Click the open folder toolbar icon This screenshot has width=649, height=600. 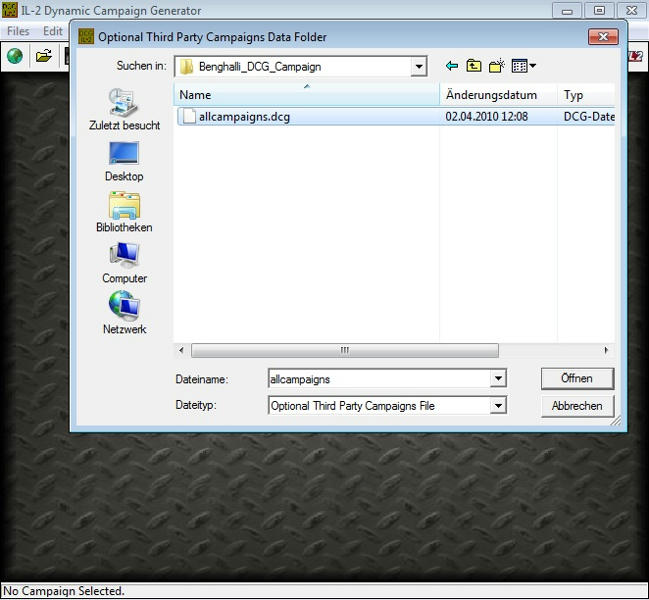pos(43,56)
